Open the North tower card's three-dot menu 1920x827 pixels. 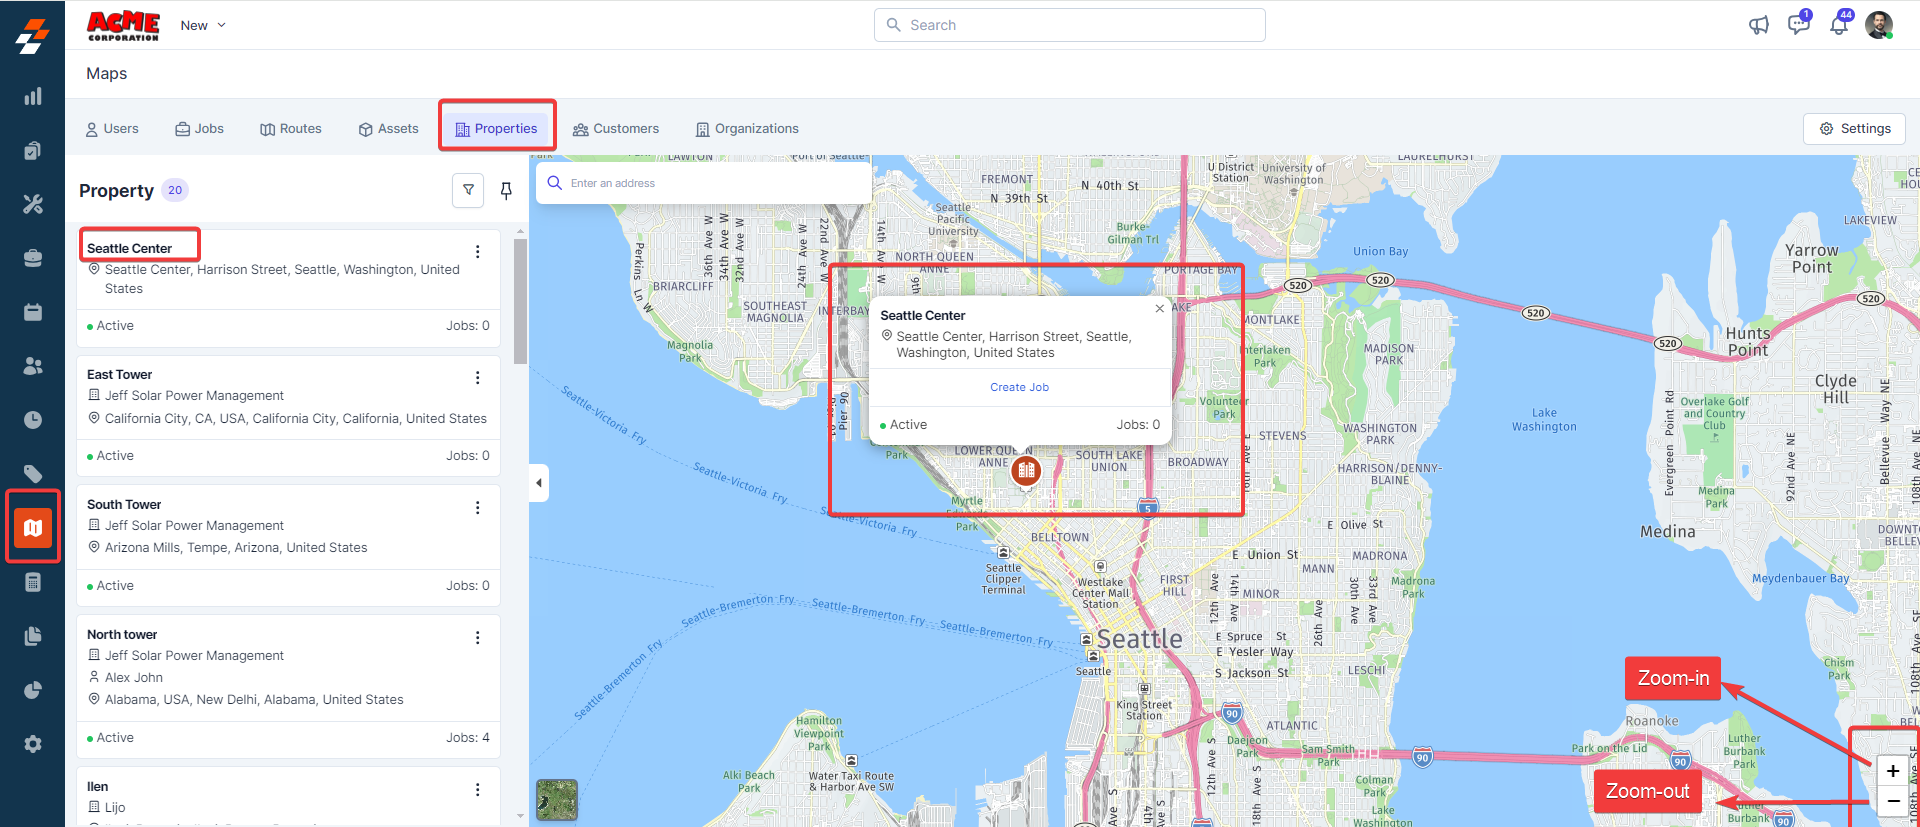coord(478,638)
